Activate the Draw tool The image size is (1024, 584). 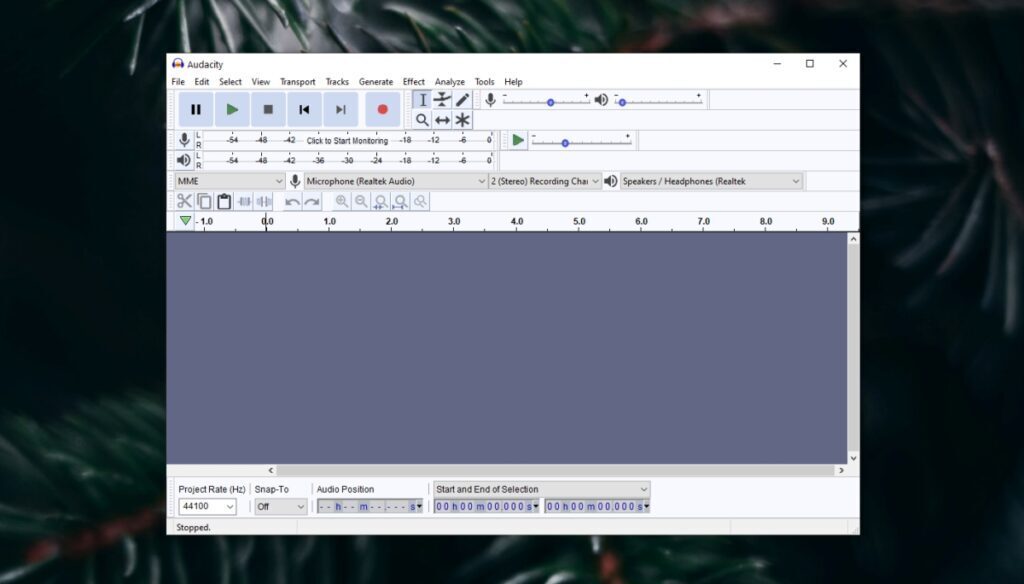click(462, 99)
